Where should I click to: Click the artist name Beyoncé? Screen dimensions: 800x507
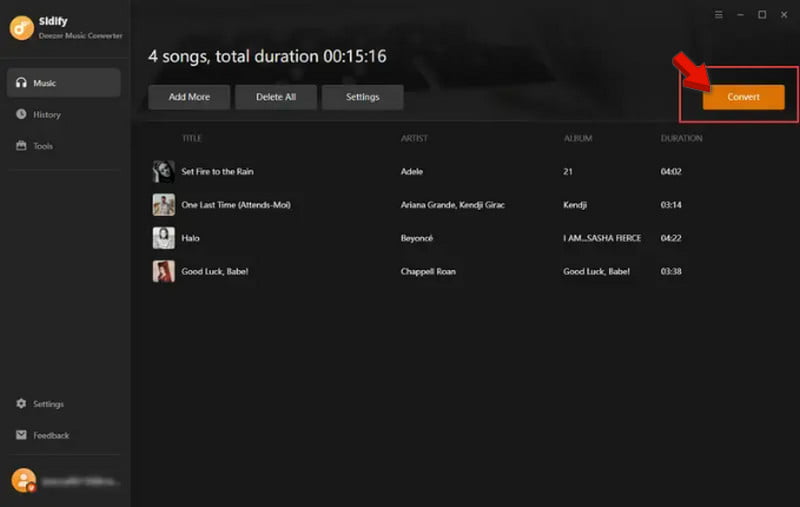(x=417, y=238)
